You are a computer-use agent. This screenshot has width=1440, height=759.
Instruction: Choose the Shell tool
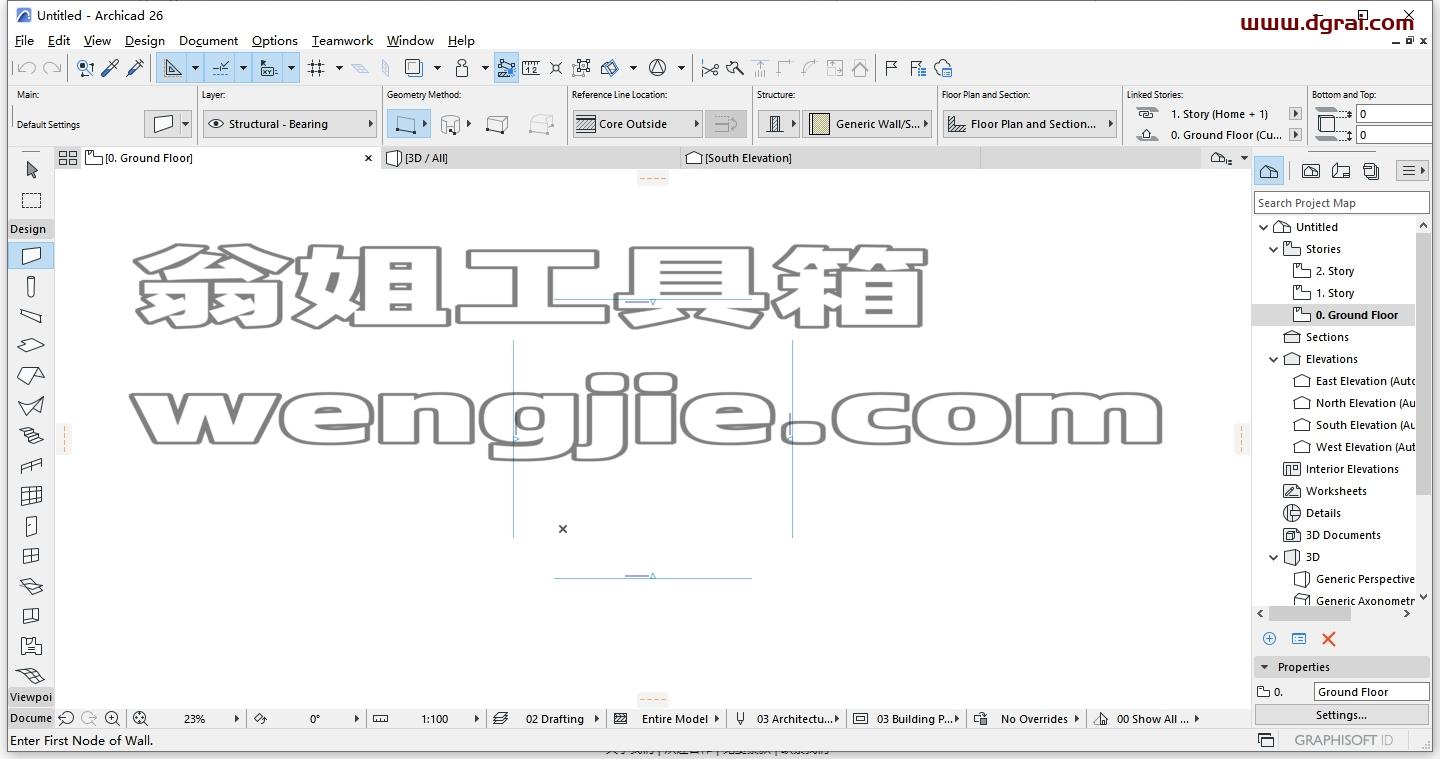click(x=31, y=406)
